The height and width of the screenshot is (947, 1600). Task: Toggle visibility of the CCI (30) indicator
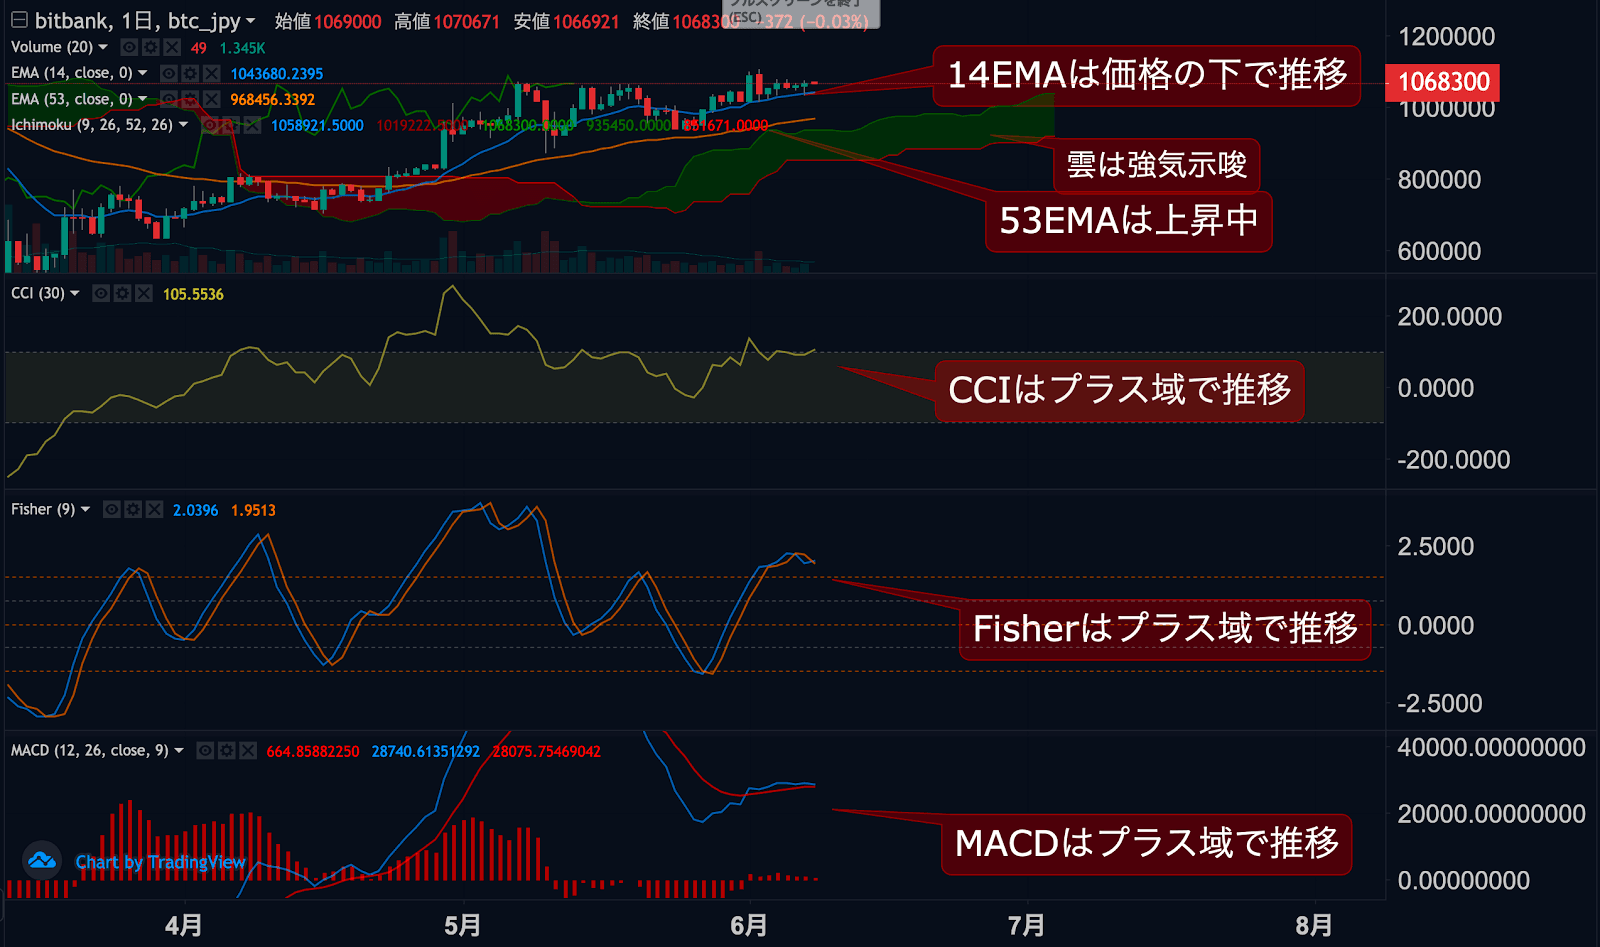click(101, 293)
